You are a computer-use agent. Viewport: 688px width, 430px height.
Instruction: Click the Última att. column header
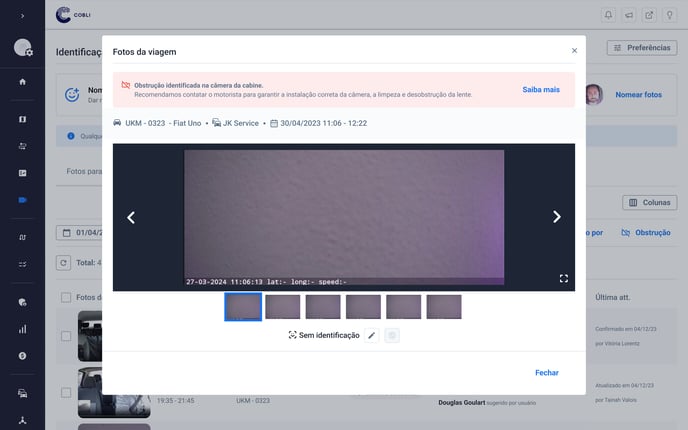coord(613,297)
